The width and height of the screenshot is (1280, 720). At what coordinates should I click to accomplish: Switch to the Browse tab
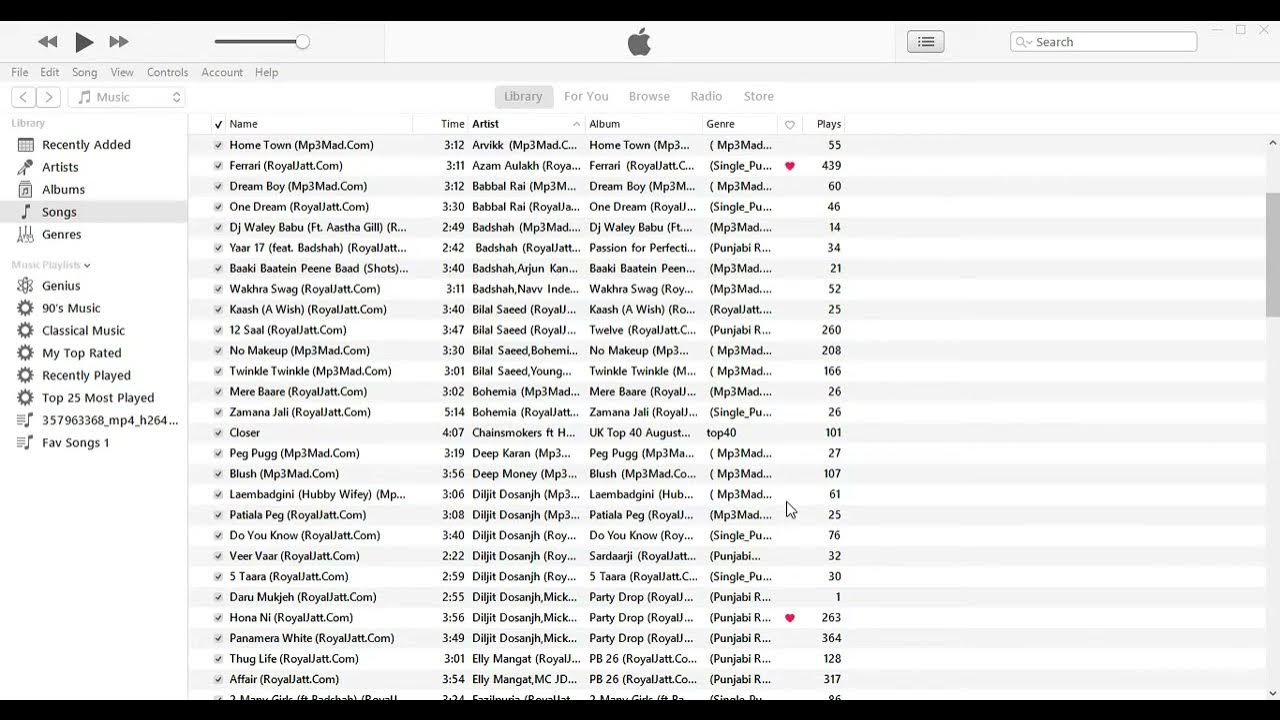(x=649, y=96)
